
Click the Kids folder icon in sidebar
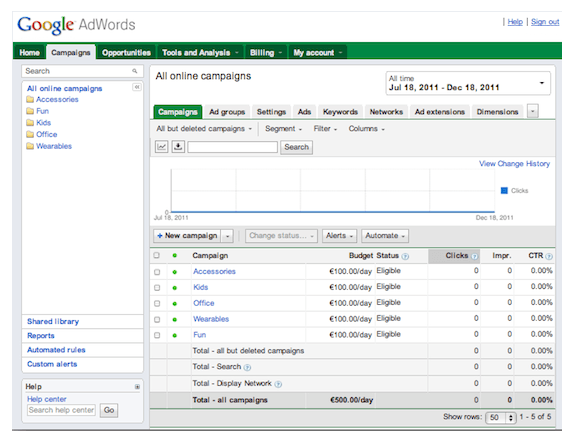pyautogui.click(x=30, y=123)
